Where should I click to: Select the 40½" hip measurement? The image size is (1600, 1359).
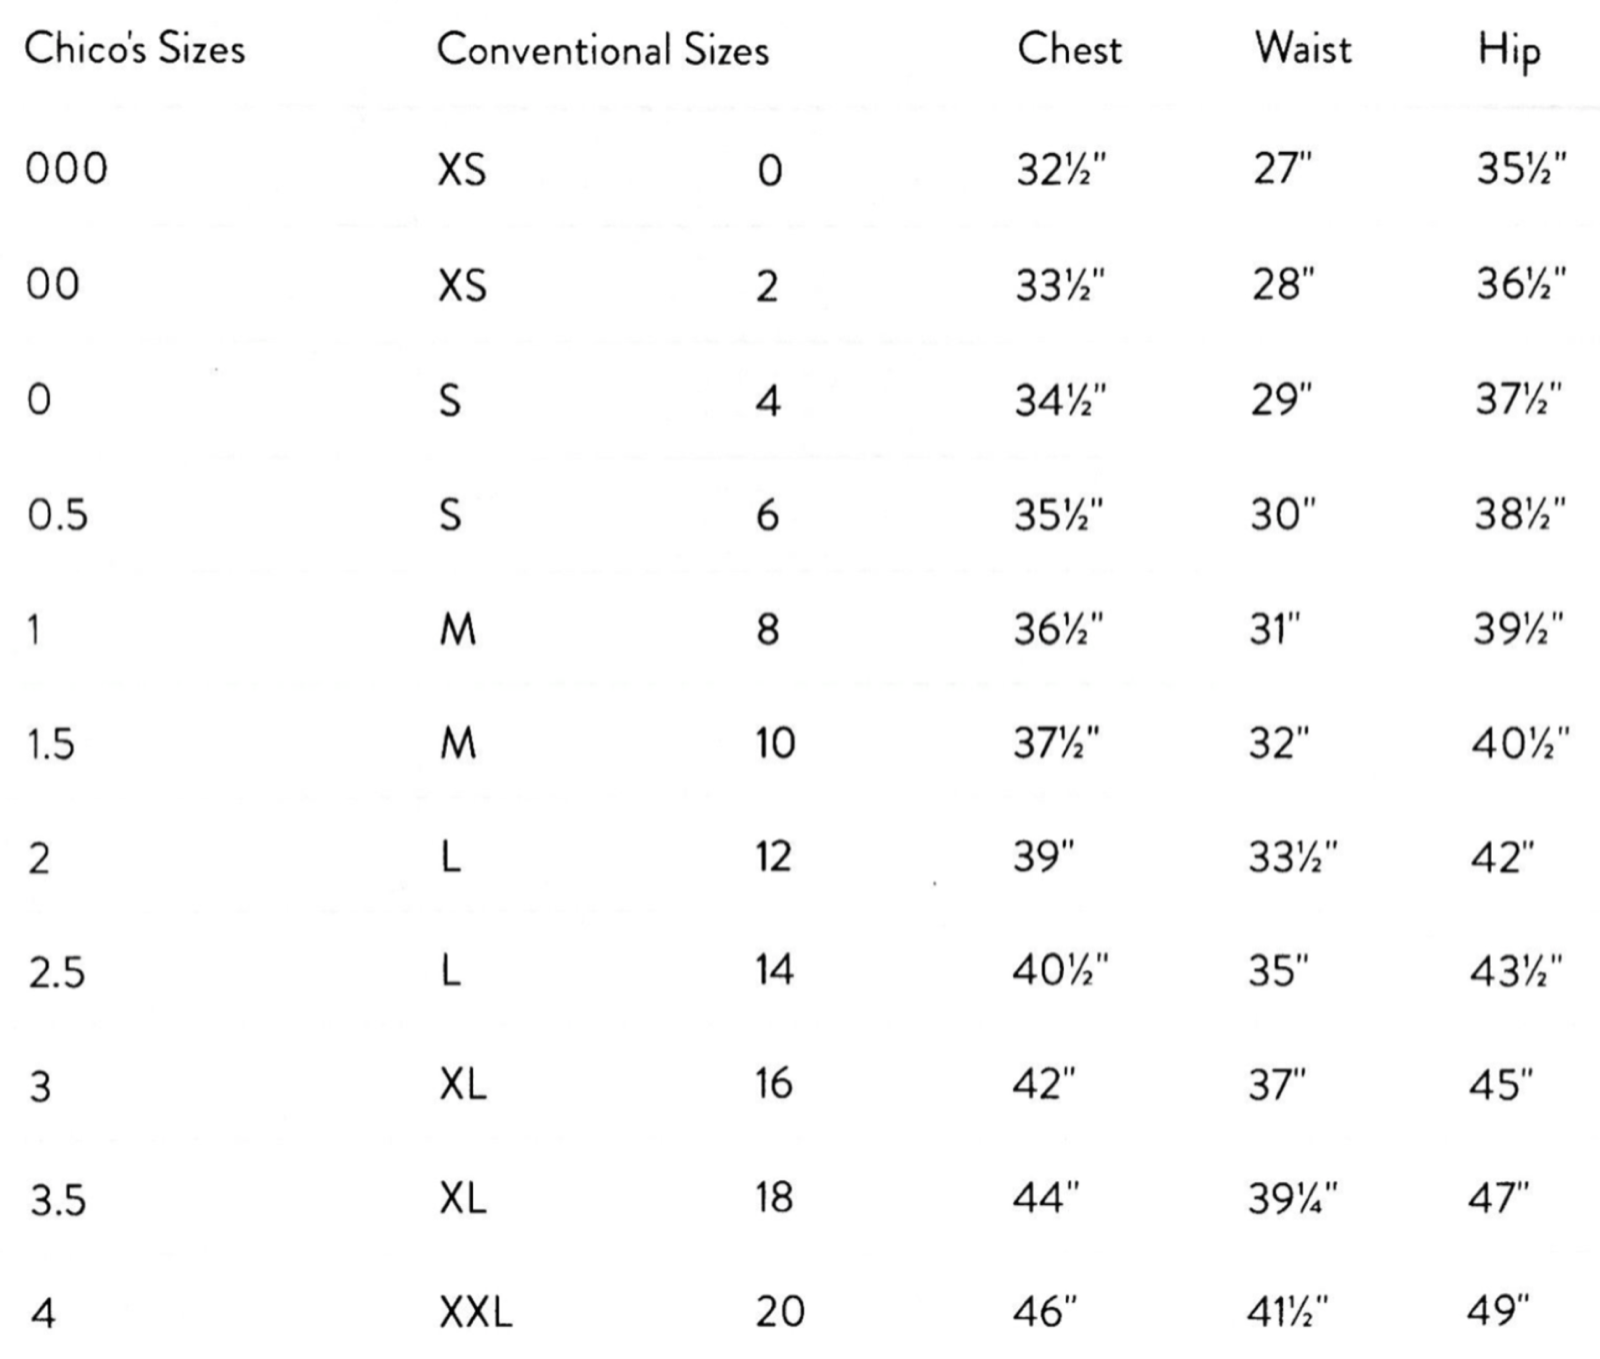[1520, 743]
